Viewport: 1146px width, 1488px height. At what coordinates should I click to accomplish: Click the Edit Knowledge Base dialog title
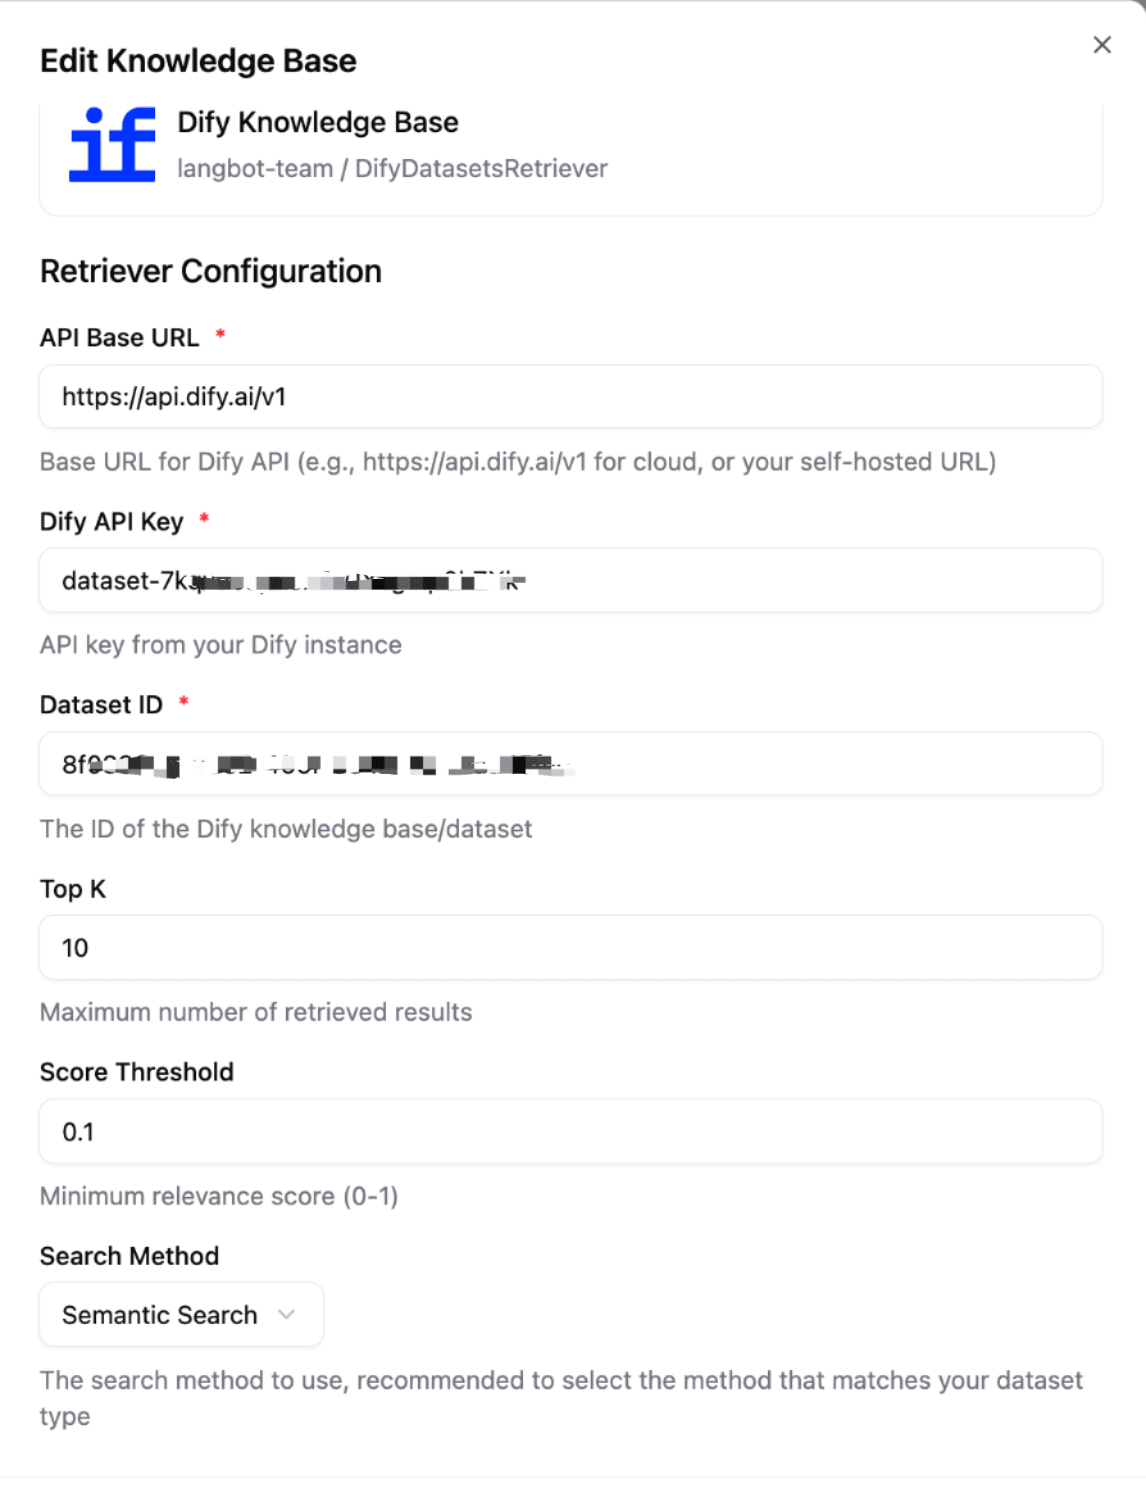point(198,61)
